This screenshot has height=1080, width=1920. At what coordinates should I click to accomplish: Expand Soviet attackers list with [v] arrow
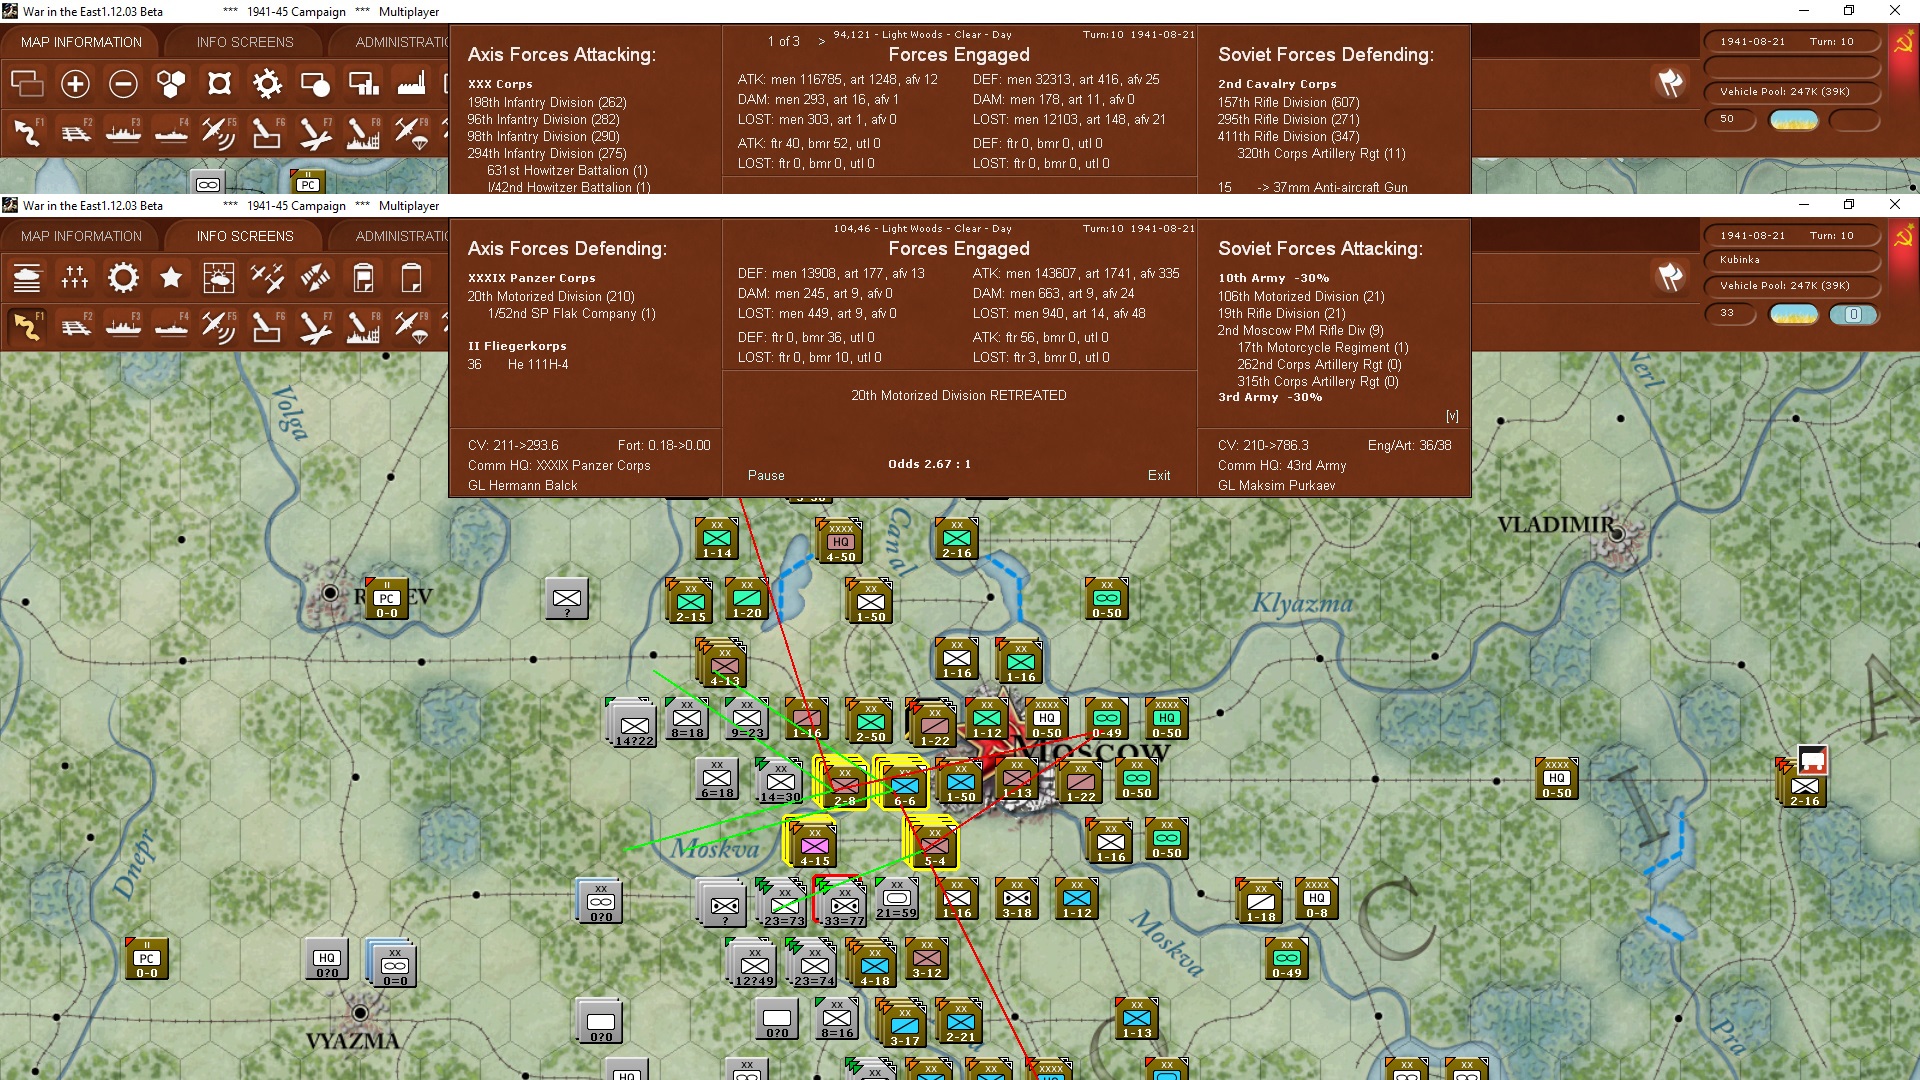(x=1452, y=416)
